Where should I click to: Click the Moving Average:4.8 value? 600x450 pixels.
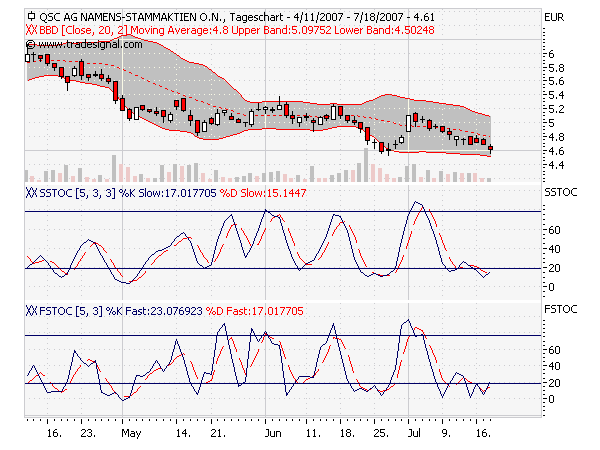[179, 30]
